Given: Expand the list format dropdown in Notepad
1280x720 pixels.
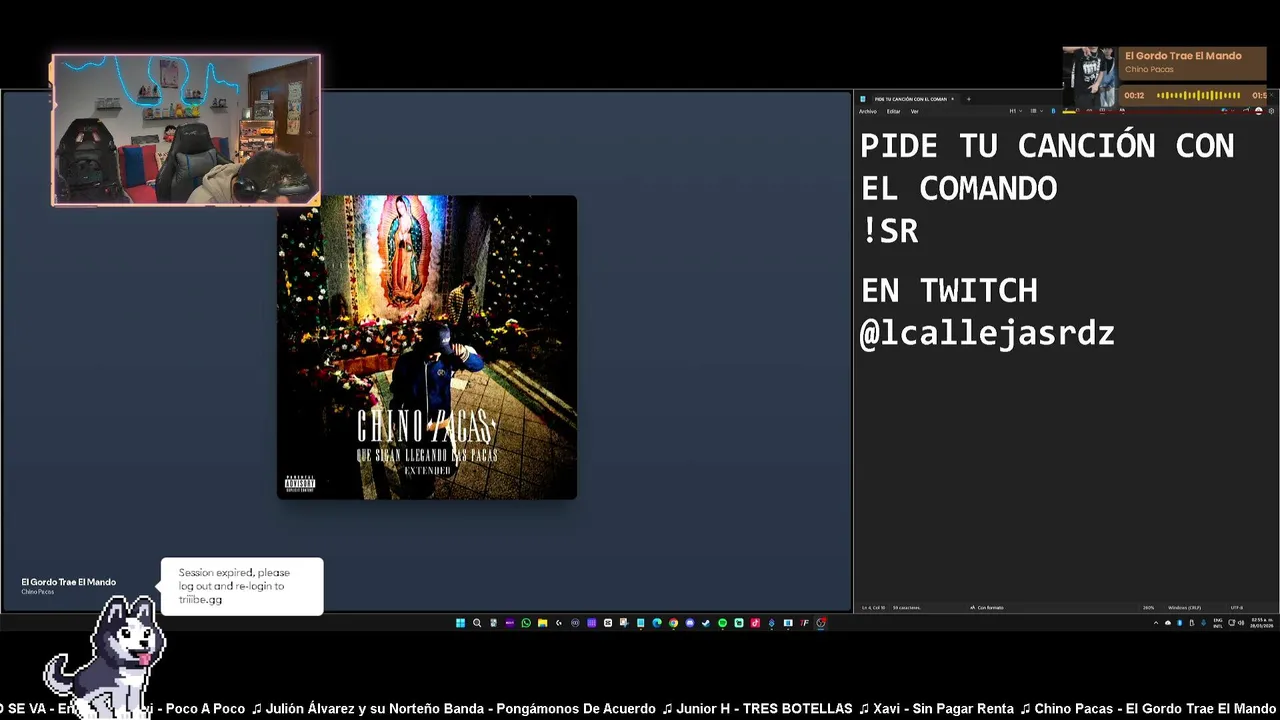Looking at the screenshot, I should [1036, 111].
